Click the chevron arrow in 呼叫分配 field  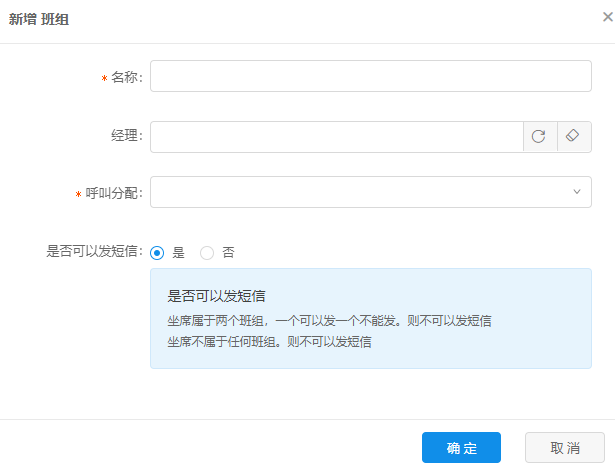[577, 192]
